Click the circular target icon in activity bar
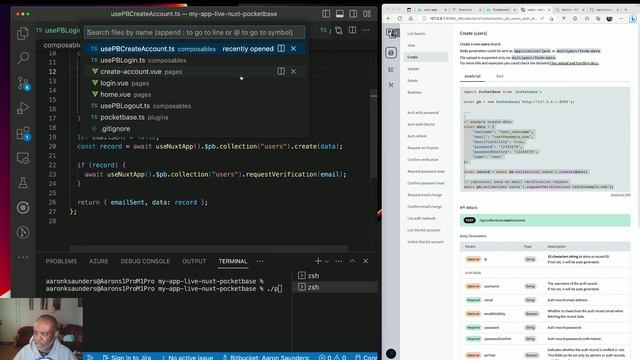640x360 pixels. click(23, 208)
